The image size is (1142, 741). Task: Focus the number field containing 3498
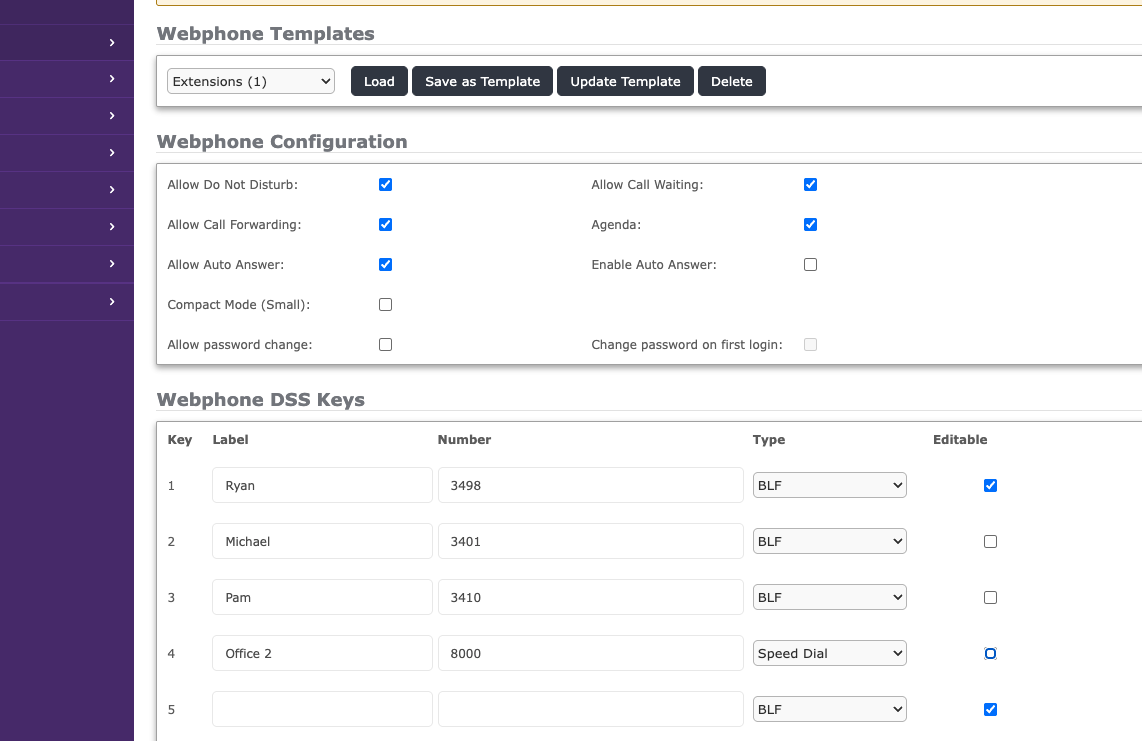tap(591, 485)
